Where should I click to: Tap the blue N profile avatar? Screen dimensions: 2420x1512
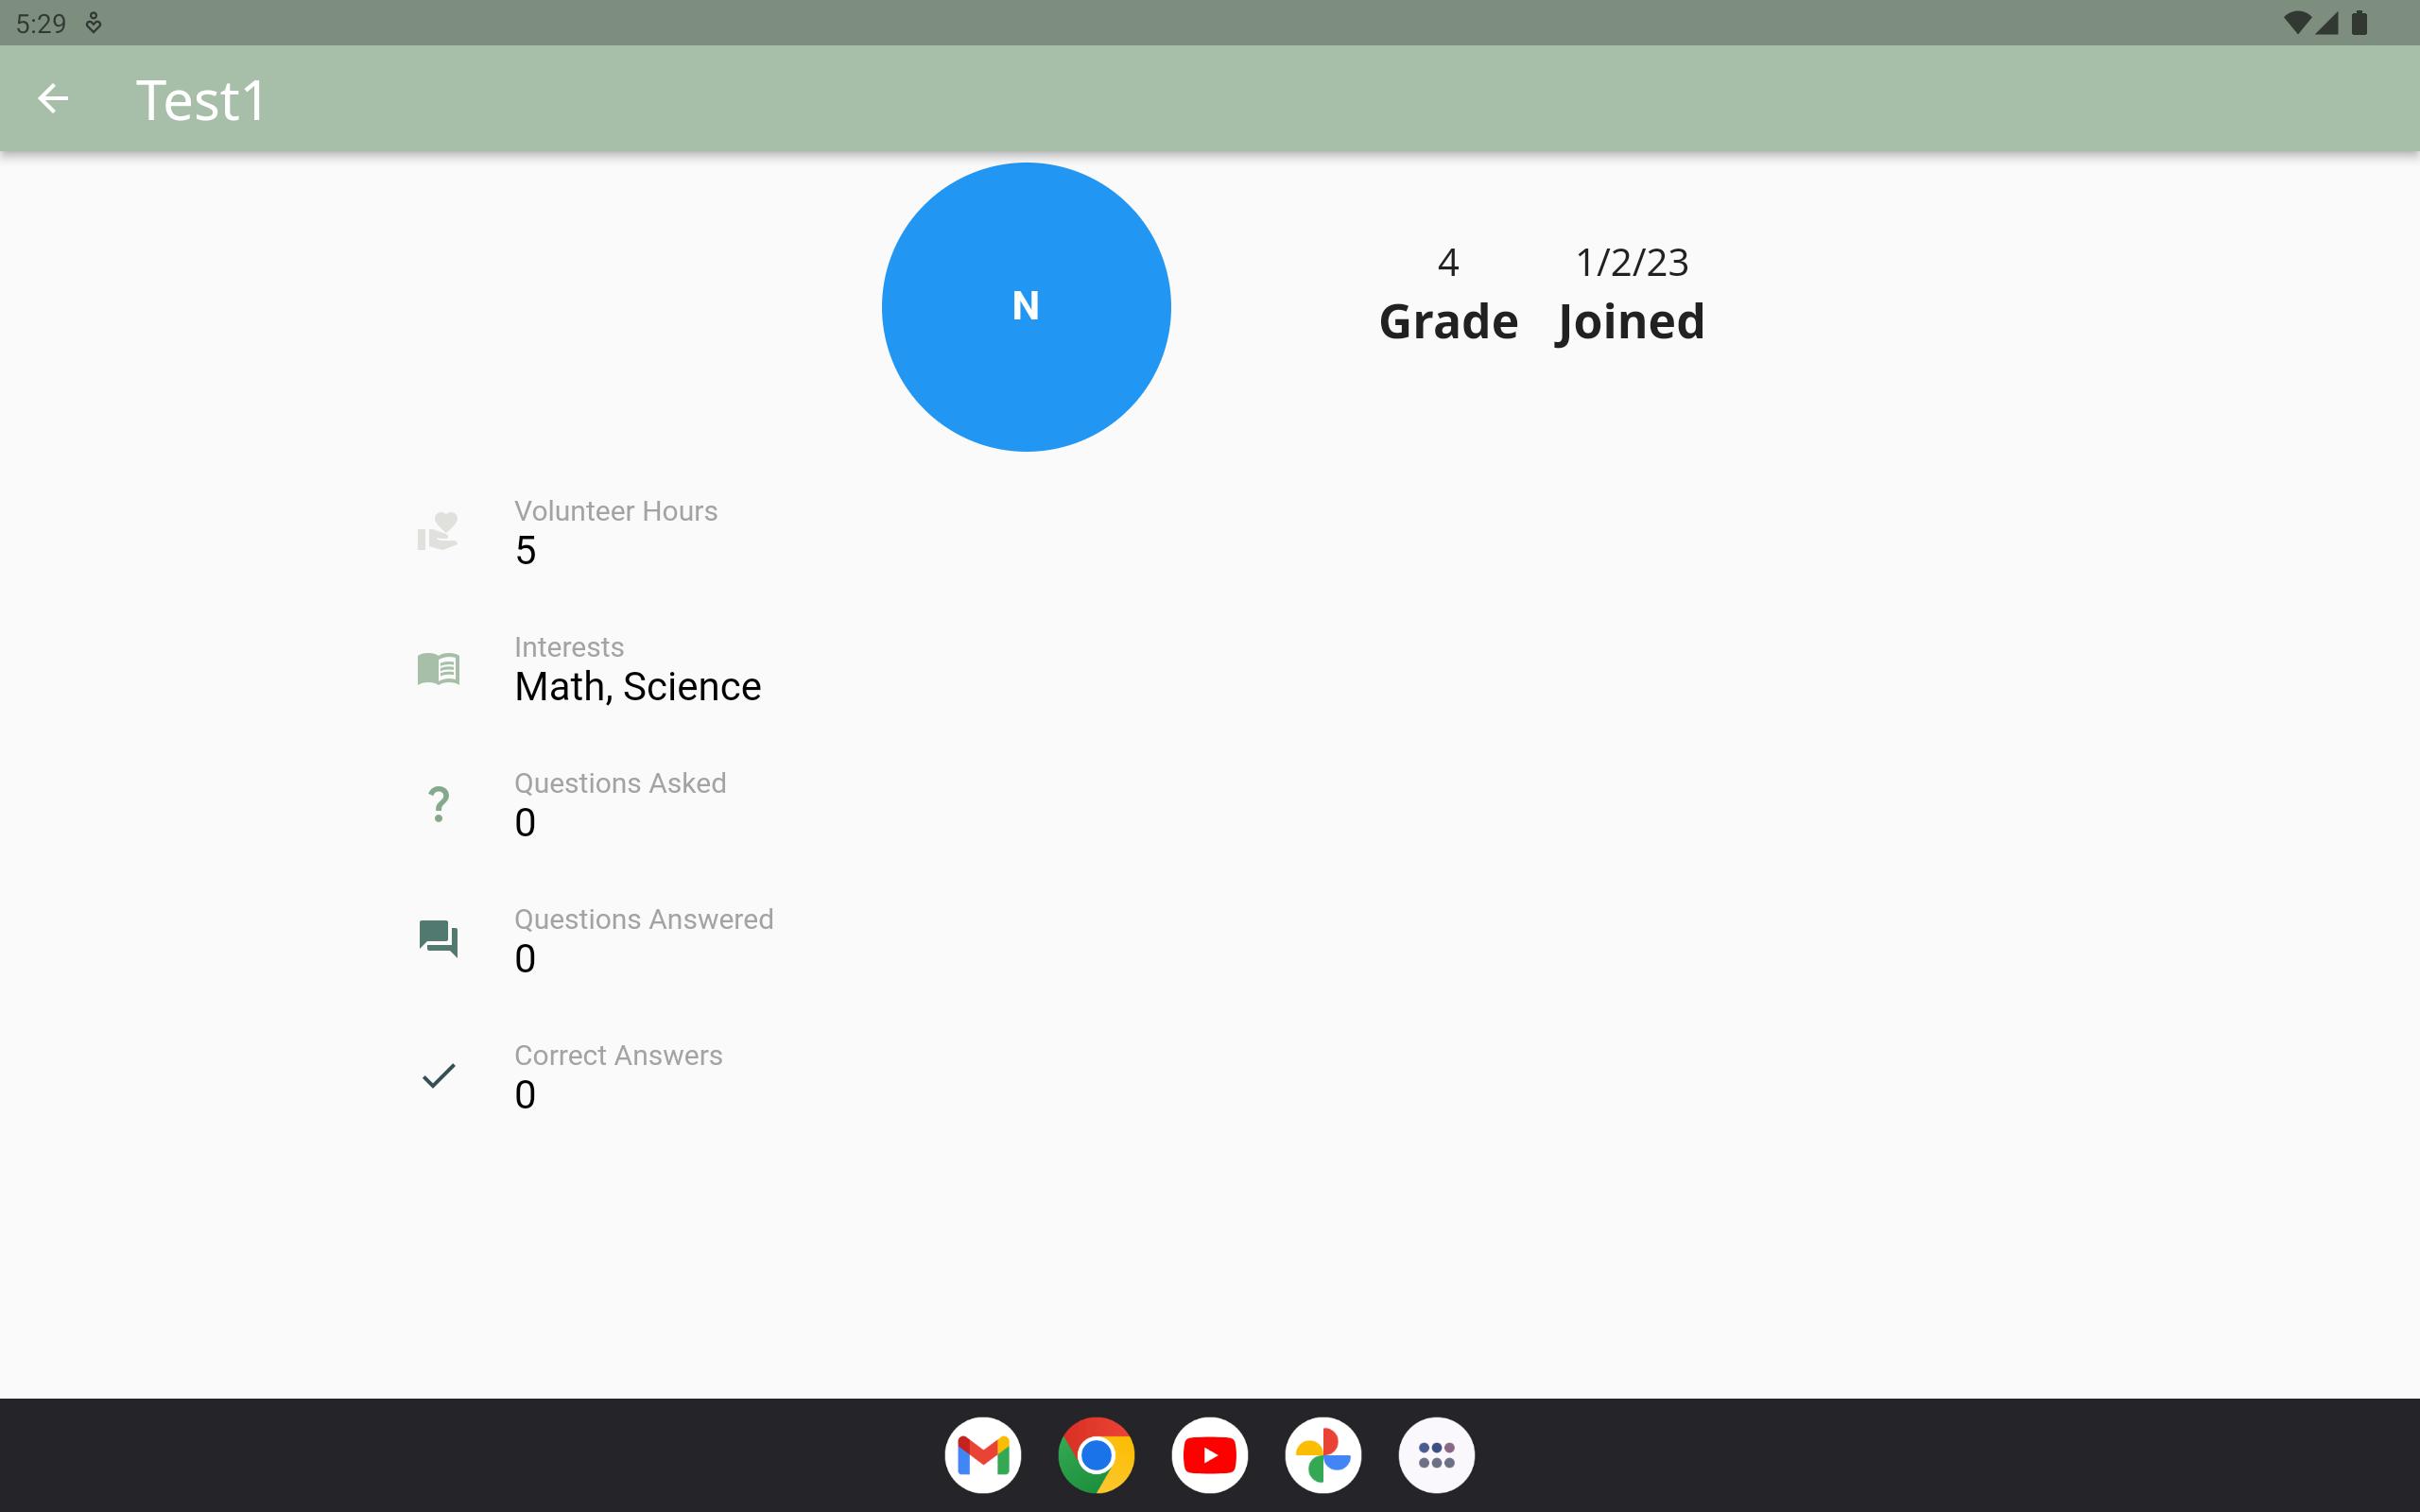coord(1026,307)
